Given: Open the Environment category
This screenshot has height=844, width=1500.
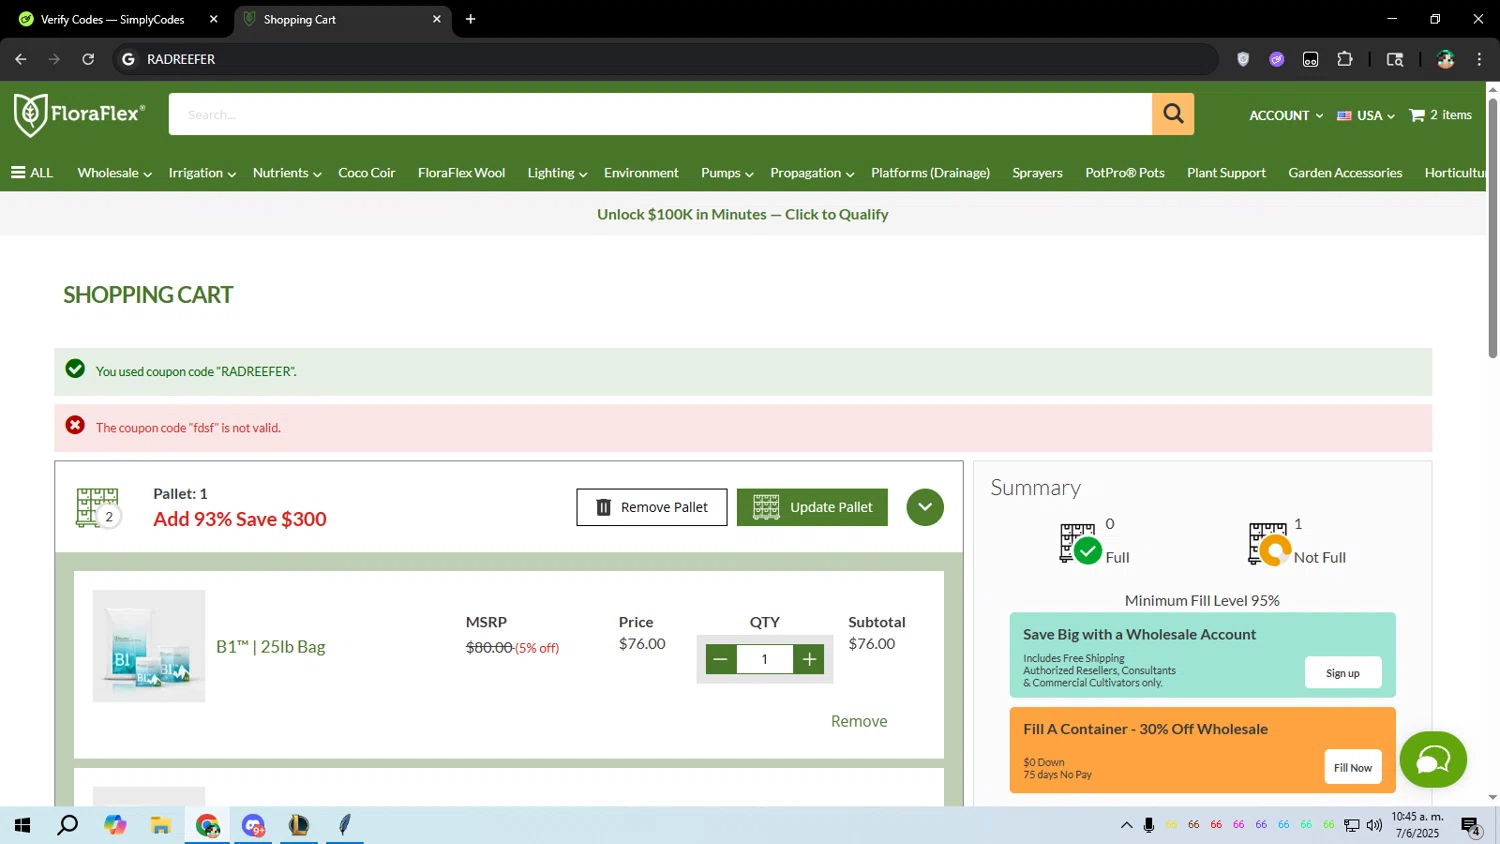Looking at the screenshot, I should (641, 173).
